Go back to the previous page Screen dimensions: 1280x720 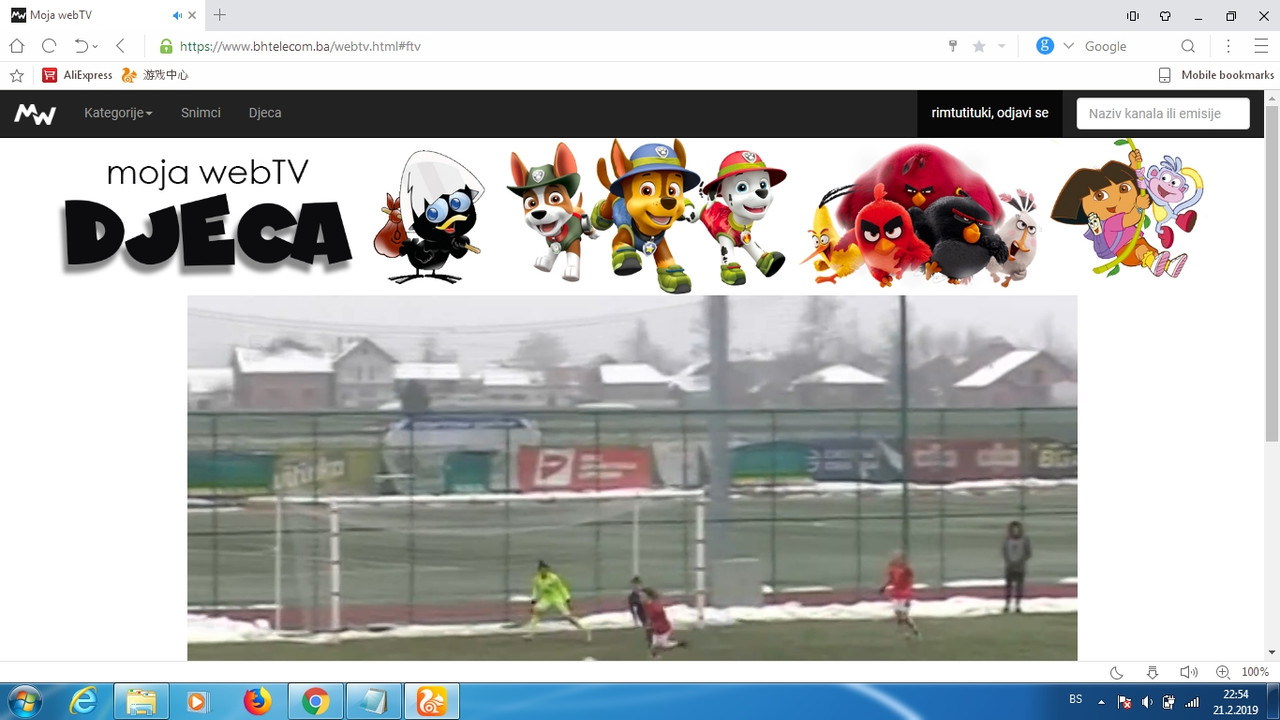(x=120, y=46)
